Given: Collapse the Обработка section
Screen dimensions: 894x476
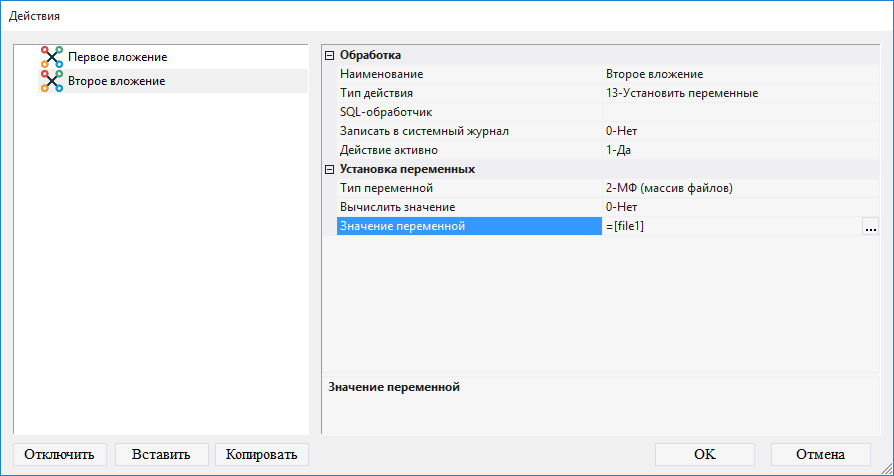Looking at the screenshot, I should click(330, 55).
